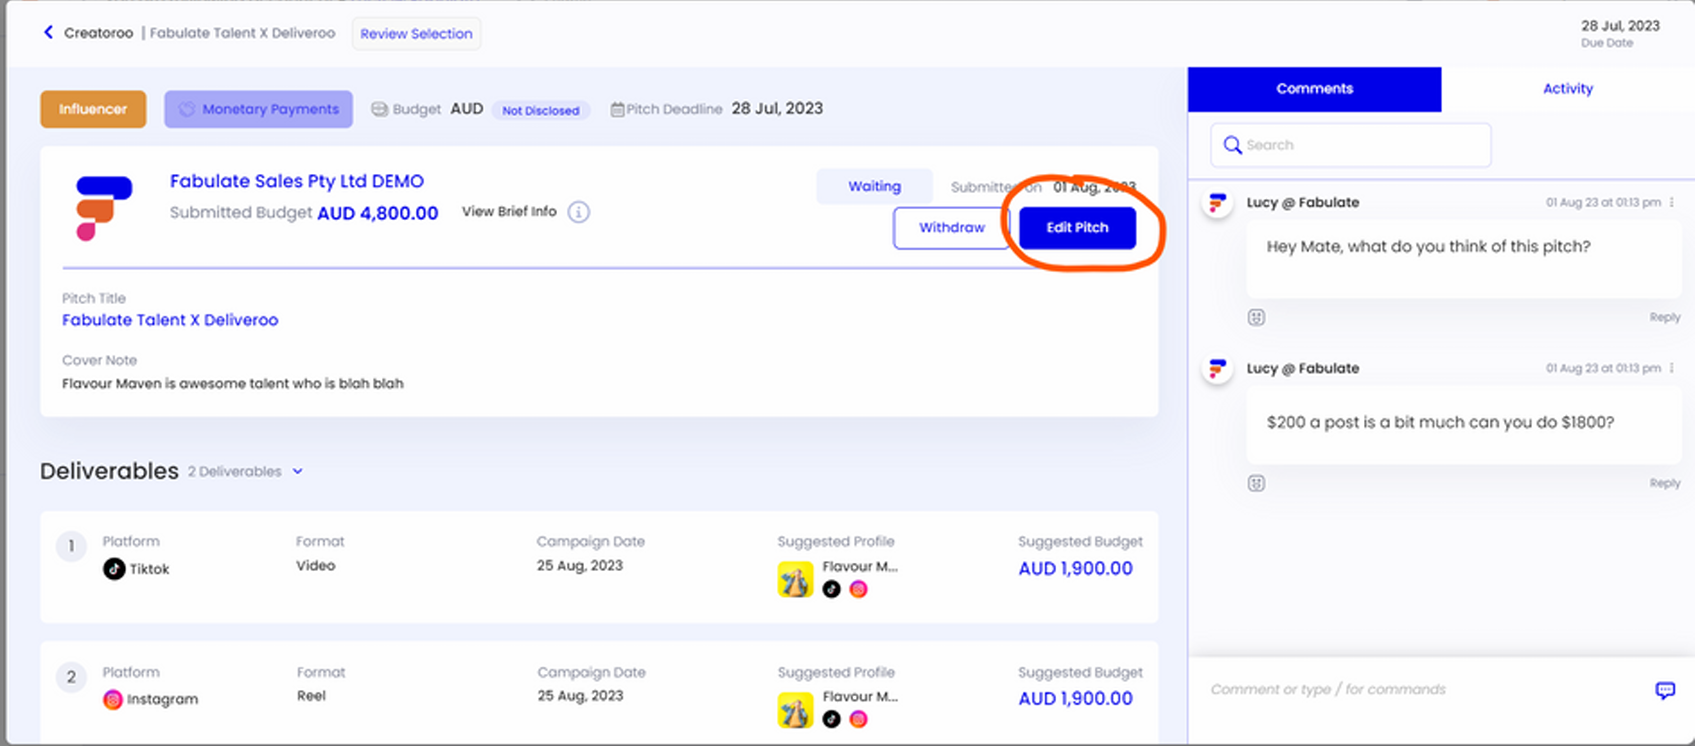
Task: Open Flavour M profile thumbnail in deliverable 2
Action: pyautogui.click(x=795, y=710)
